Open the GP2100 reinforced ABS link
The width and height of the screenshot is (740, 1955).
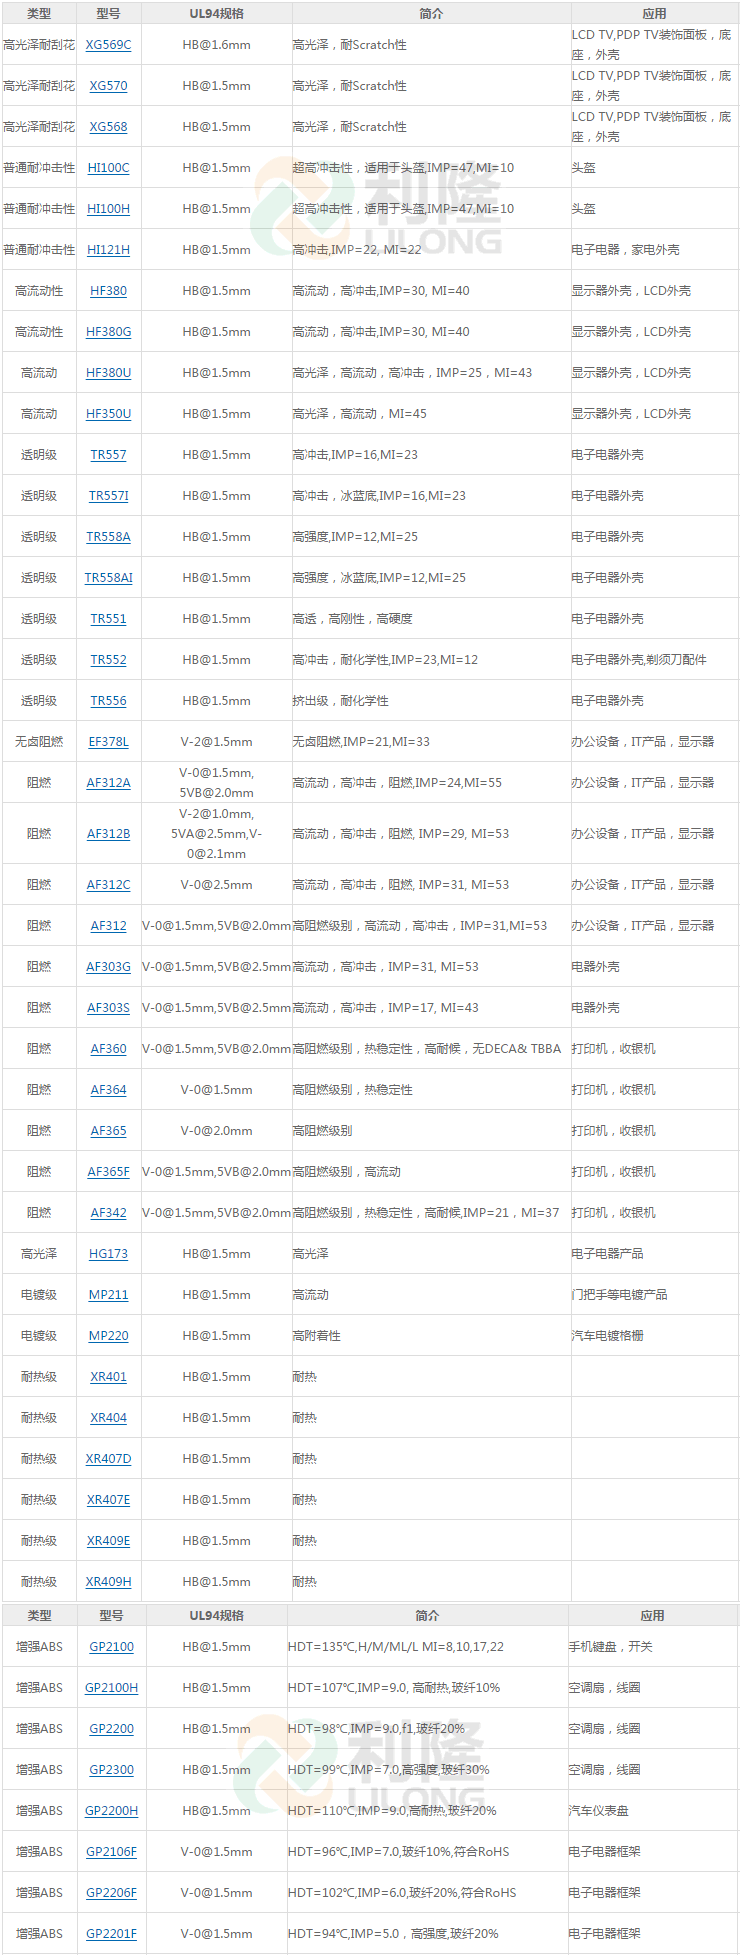(111, 1647)
